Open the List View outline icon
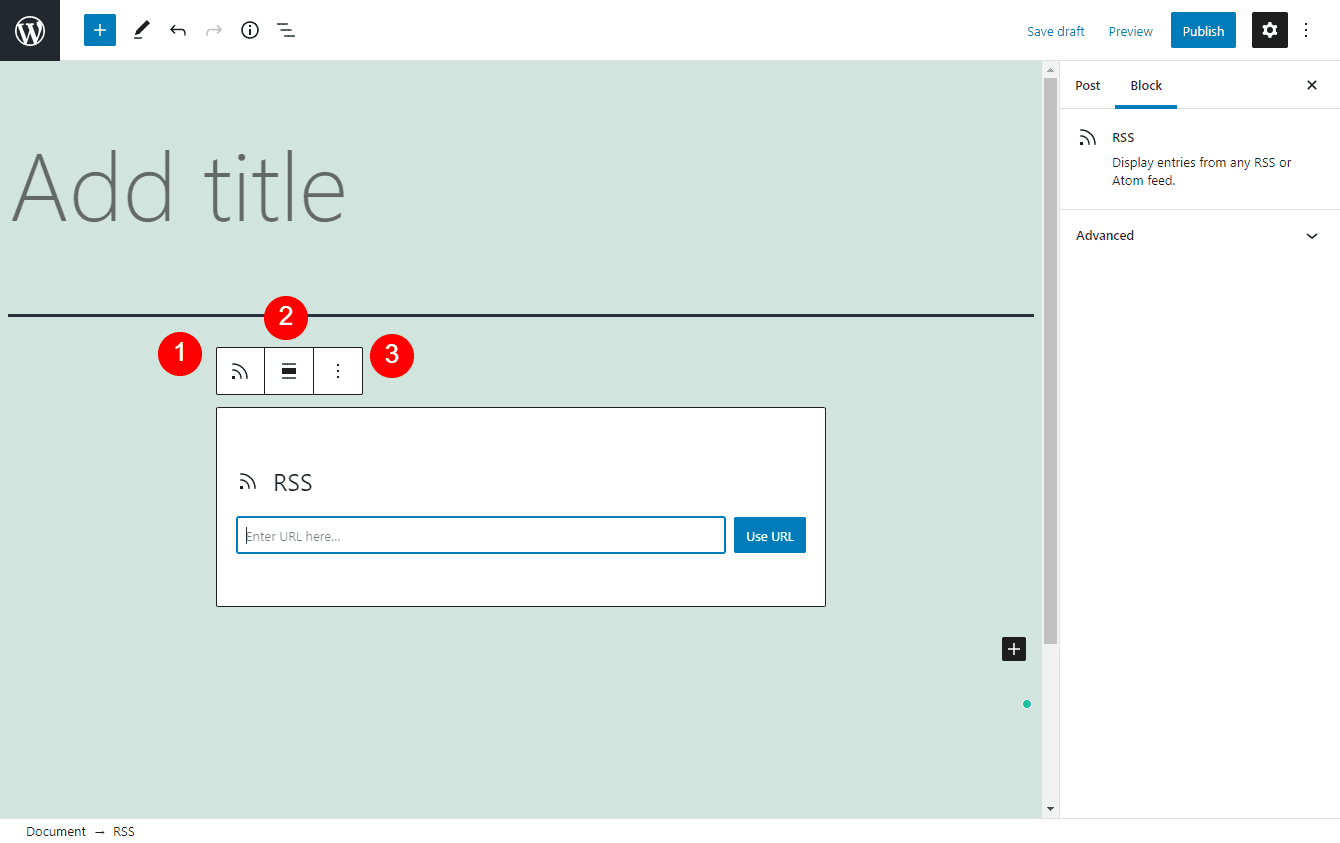Image resolution: width=1340 pixels, height=843 pixels. [x=286, y=30]
